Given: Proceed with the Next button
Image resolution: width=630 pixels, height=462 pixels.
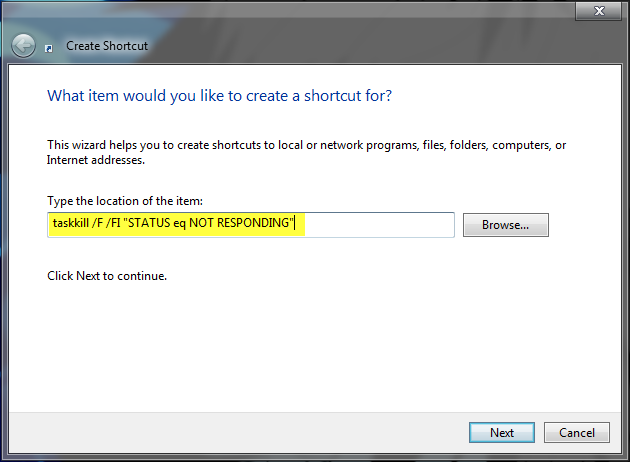Looking at the screenshot, I should tap(502, 432).
